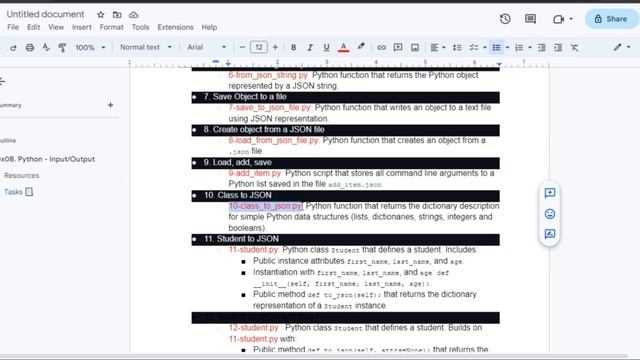Toggle the numbered list
This screenshot has width=640, height=360.
(519, 47)
